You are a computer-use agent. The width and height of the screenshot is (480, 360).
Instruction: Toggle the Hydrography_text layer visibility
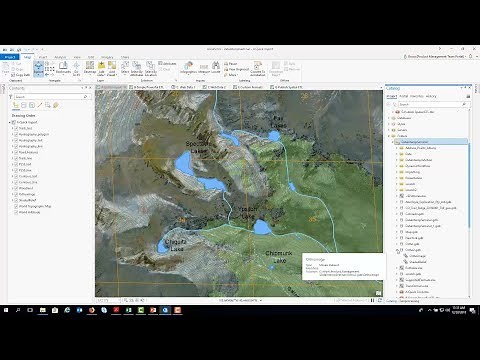[x=16, y=140]
